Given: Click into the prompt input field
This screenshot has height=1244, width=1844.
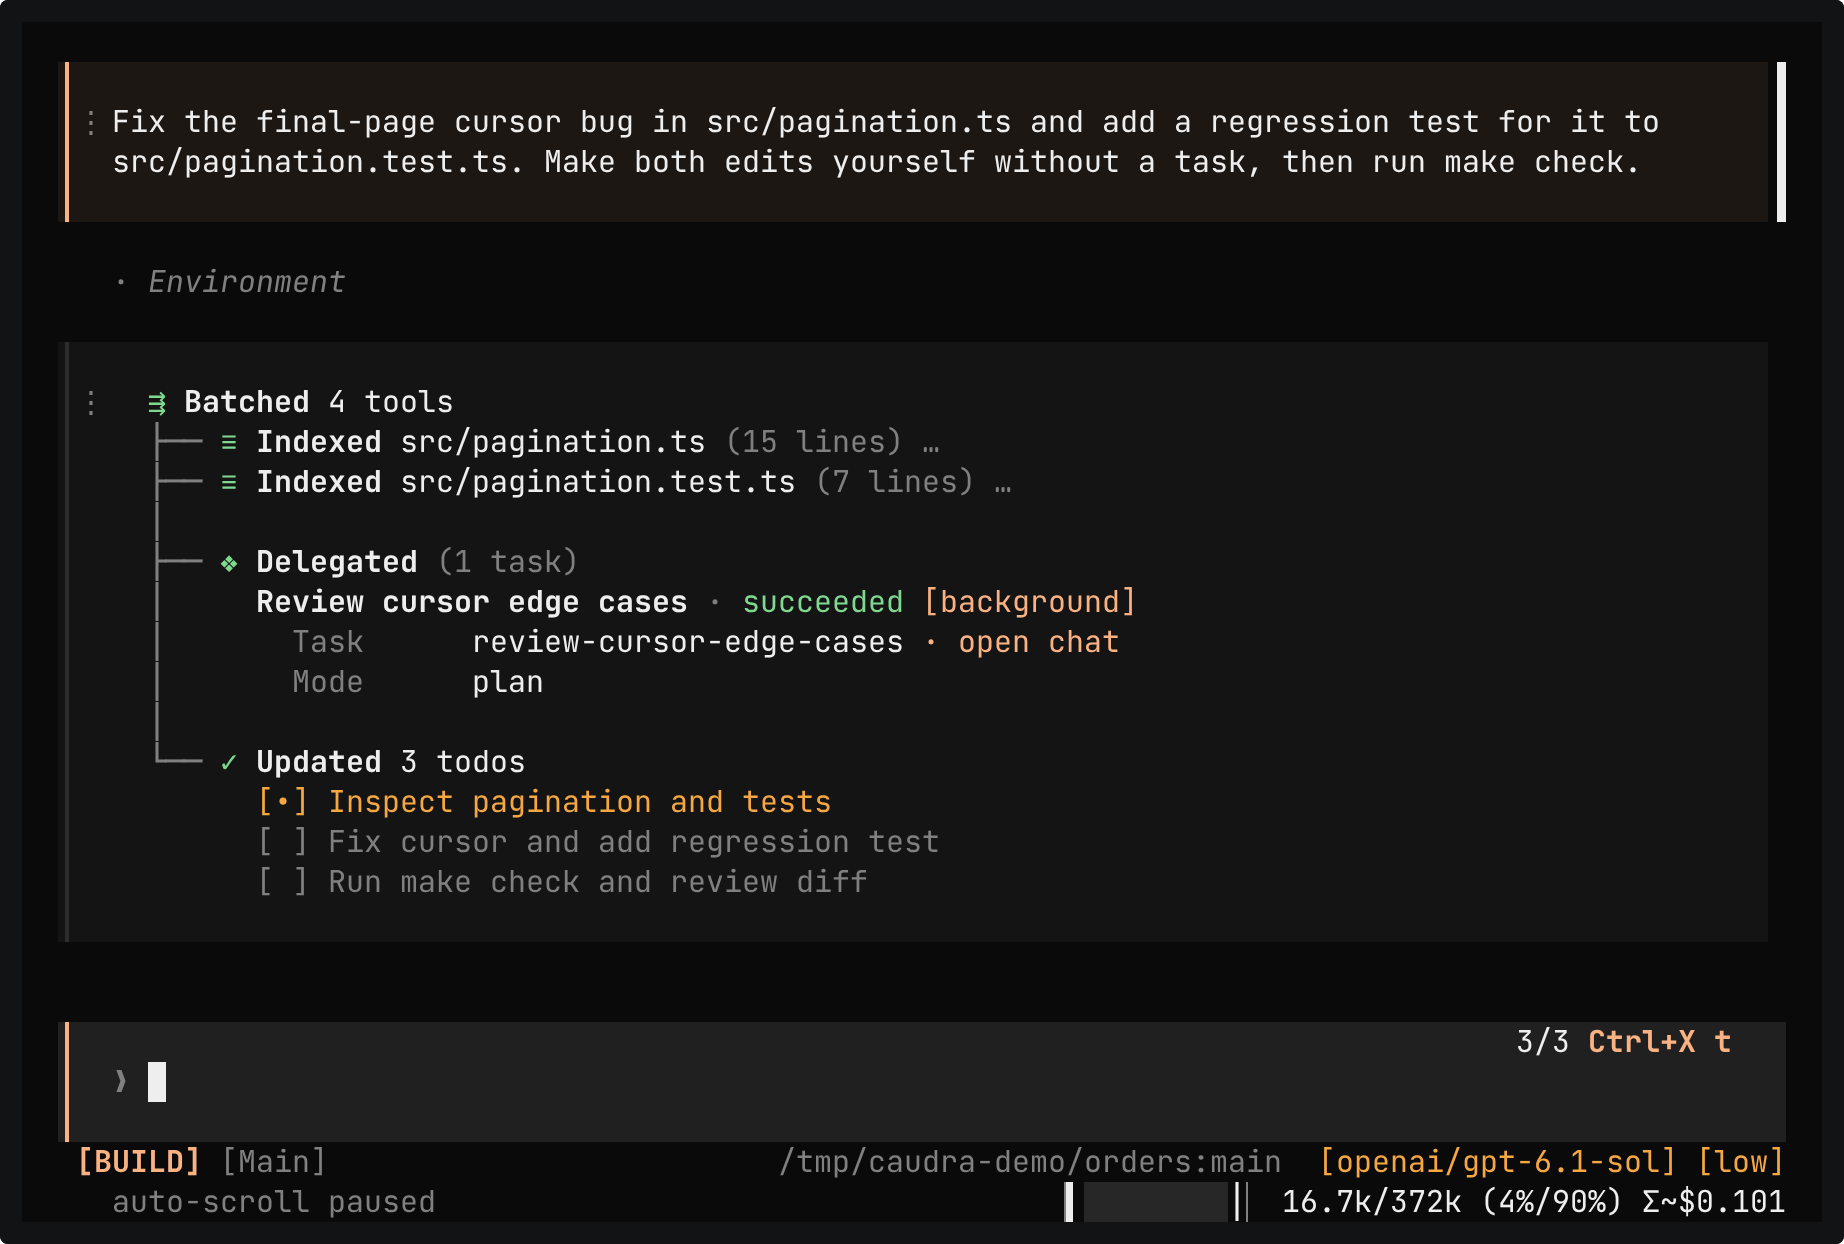Looking at the screenshot, I should [925, 1082].
